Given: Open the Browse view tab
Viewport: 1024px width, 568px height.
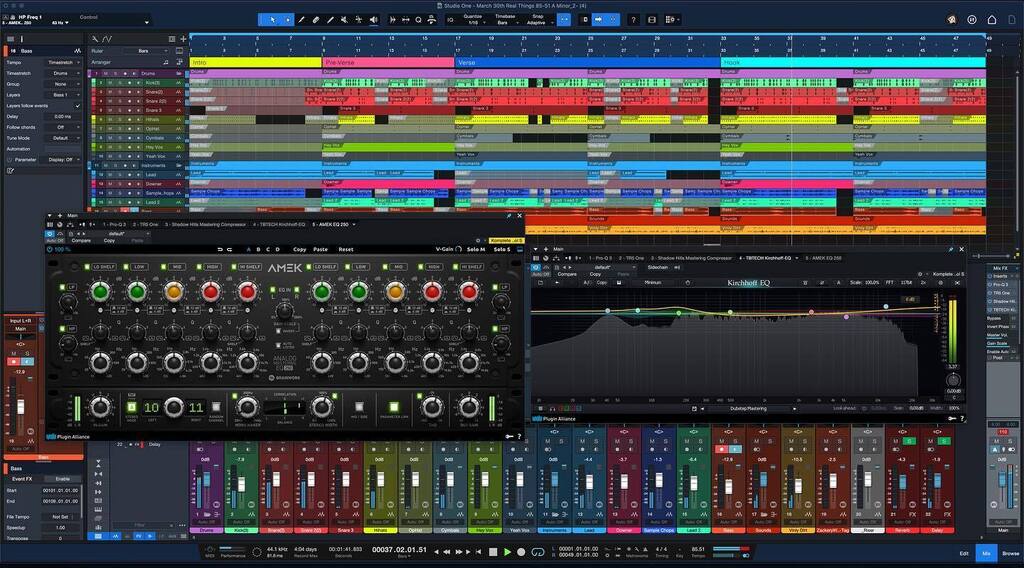Looking at the screenshot, I should coord(1010,553).
